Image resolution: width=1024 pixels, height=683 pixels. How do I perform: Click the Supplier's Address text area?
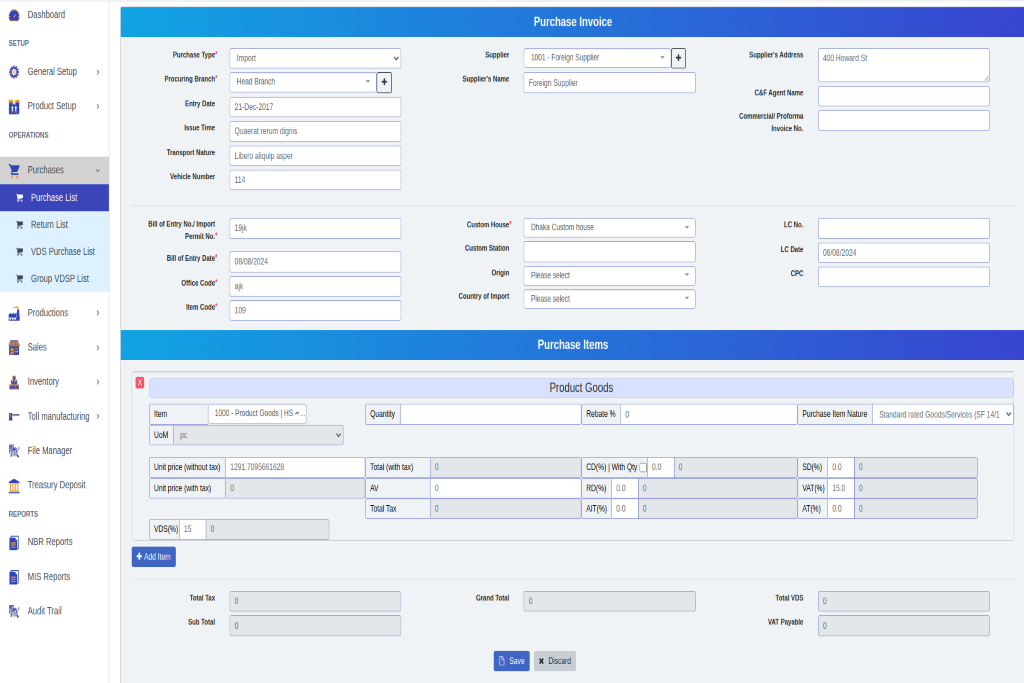click(x=903, y=65)
